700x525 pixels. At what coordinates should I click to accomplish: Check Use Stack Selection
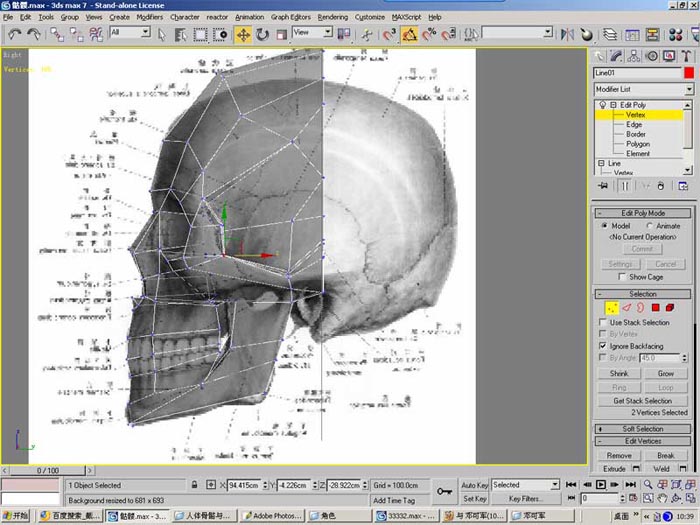(x=603, y=322)
